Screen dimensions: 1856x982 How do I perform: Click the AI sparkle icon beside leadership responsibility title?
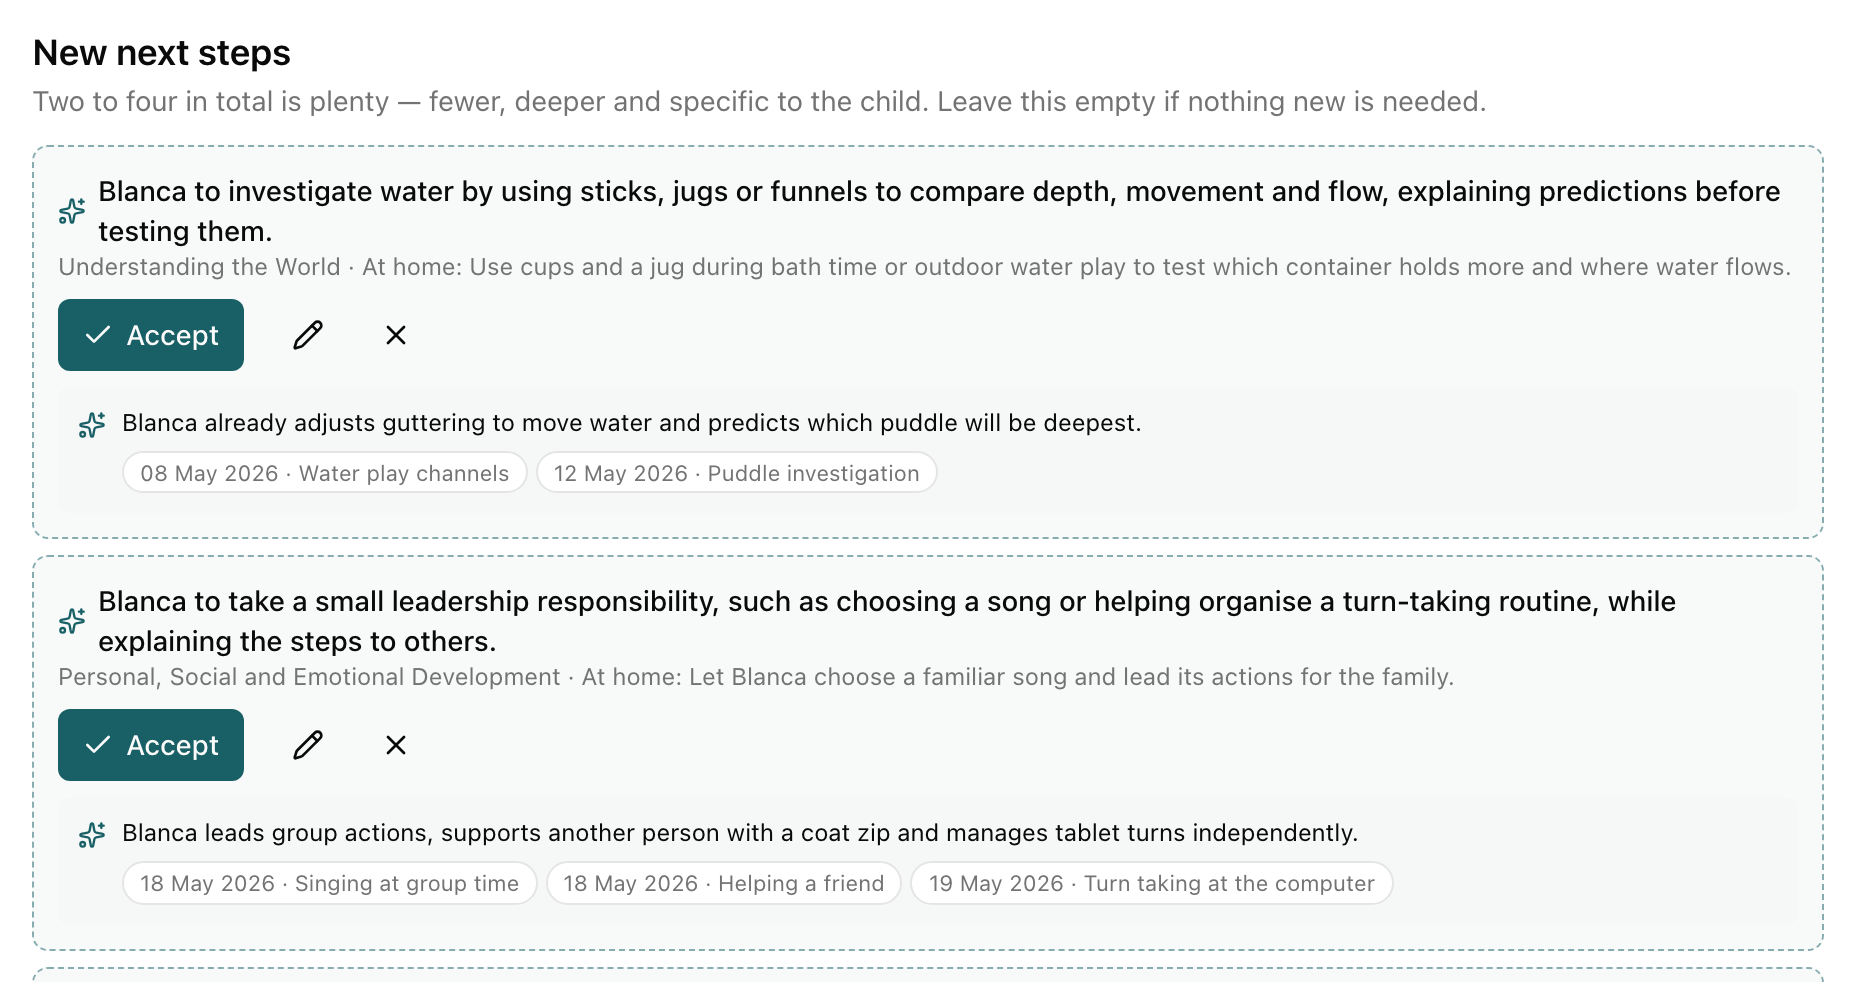click(72, 621)
